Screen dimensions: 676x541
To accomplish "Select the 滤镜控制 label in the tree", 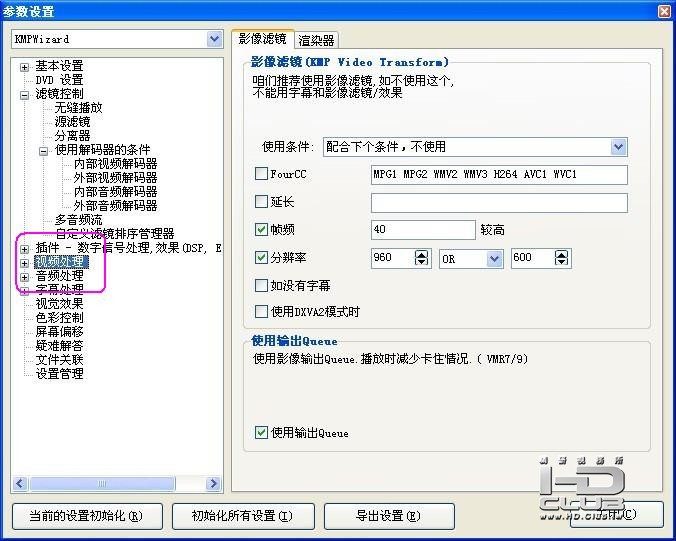I will 59,94.
